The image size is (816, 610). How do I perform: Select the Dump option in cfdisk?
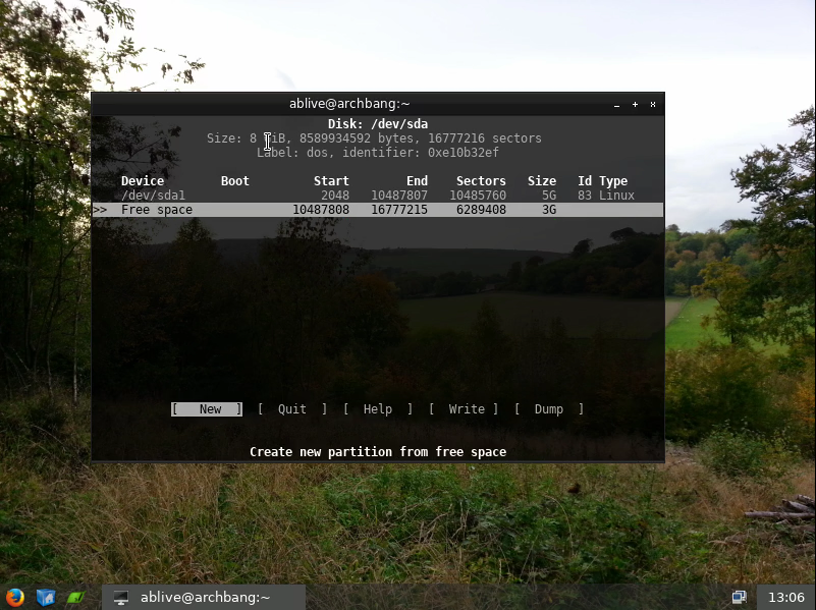tap(549, 409)
